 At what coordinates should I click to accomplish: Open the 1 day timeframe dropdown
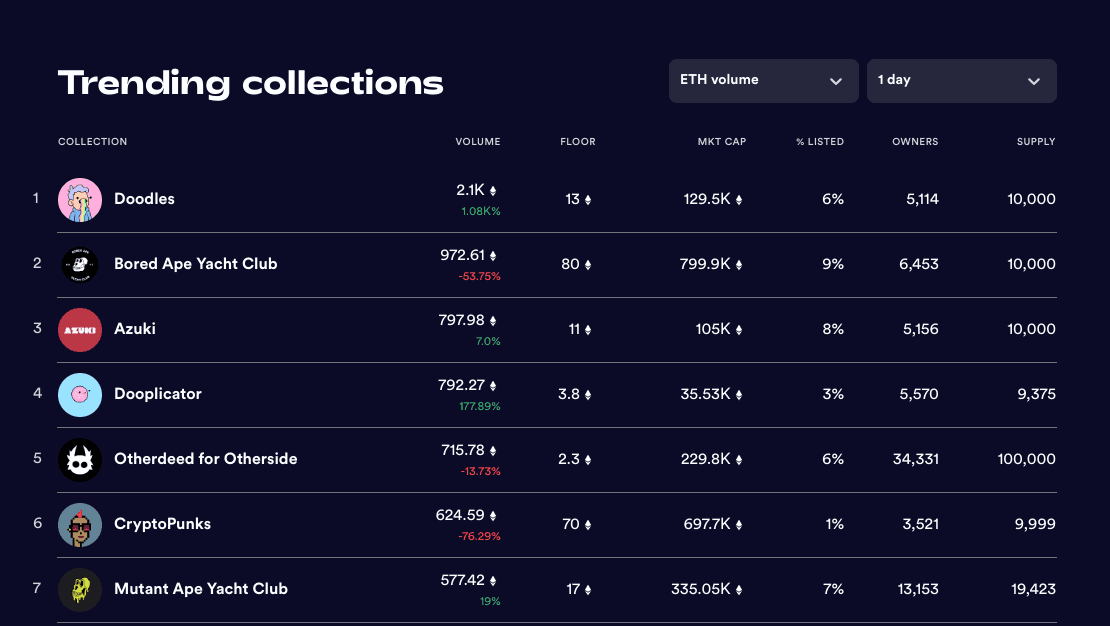[x=960, y=81]
